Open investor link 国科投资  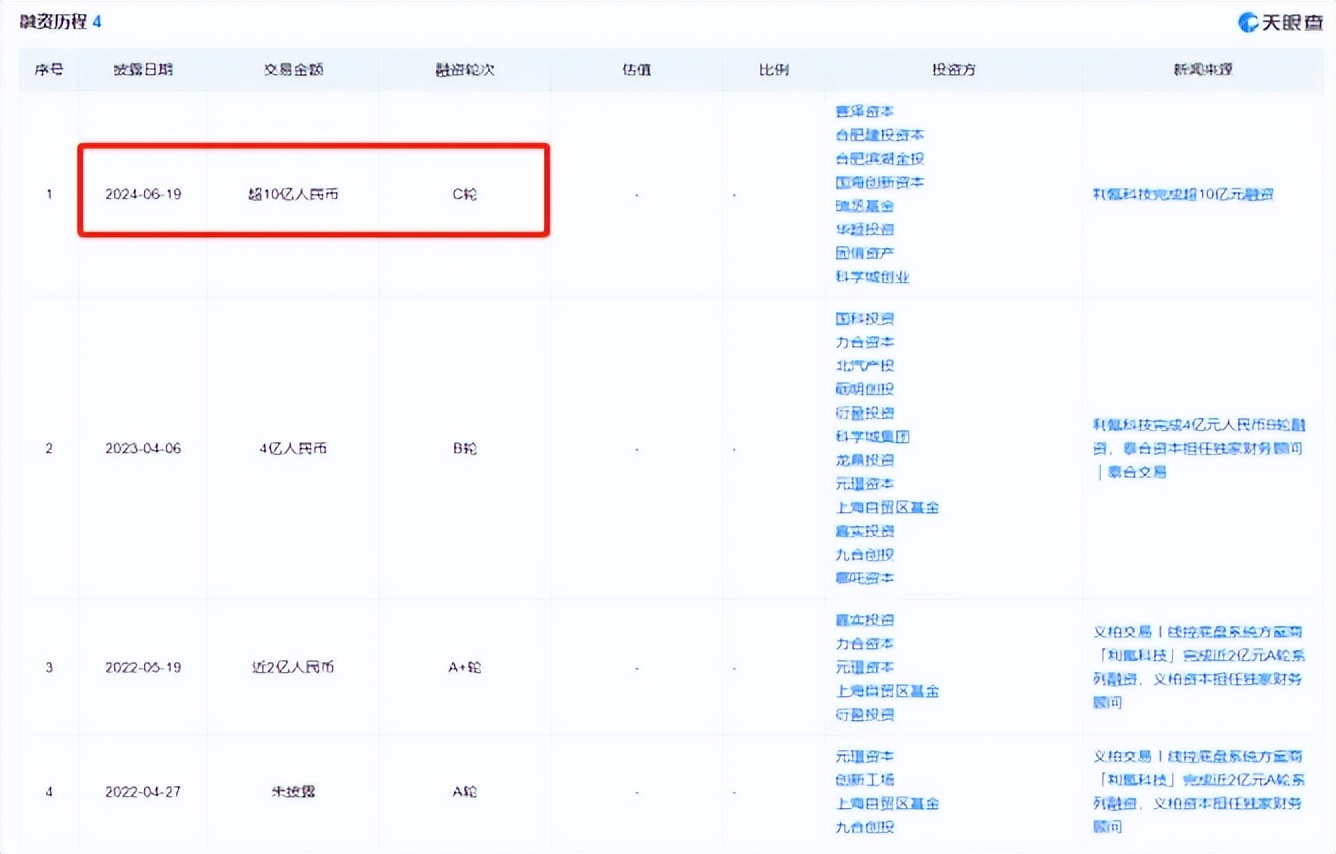[x=865, y=319]
